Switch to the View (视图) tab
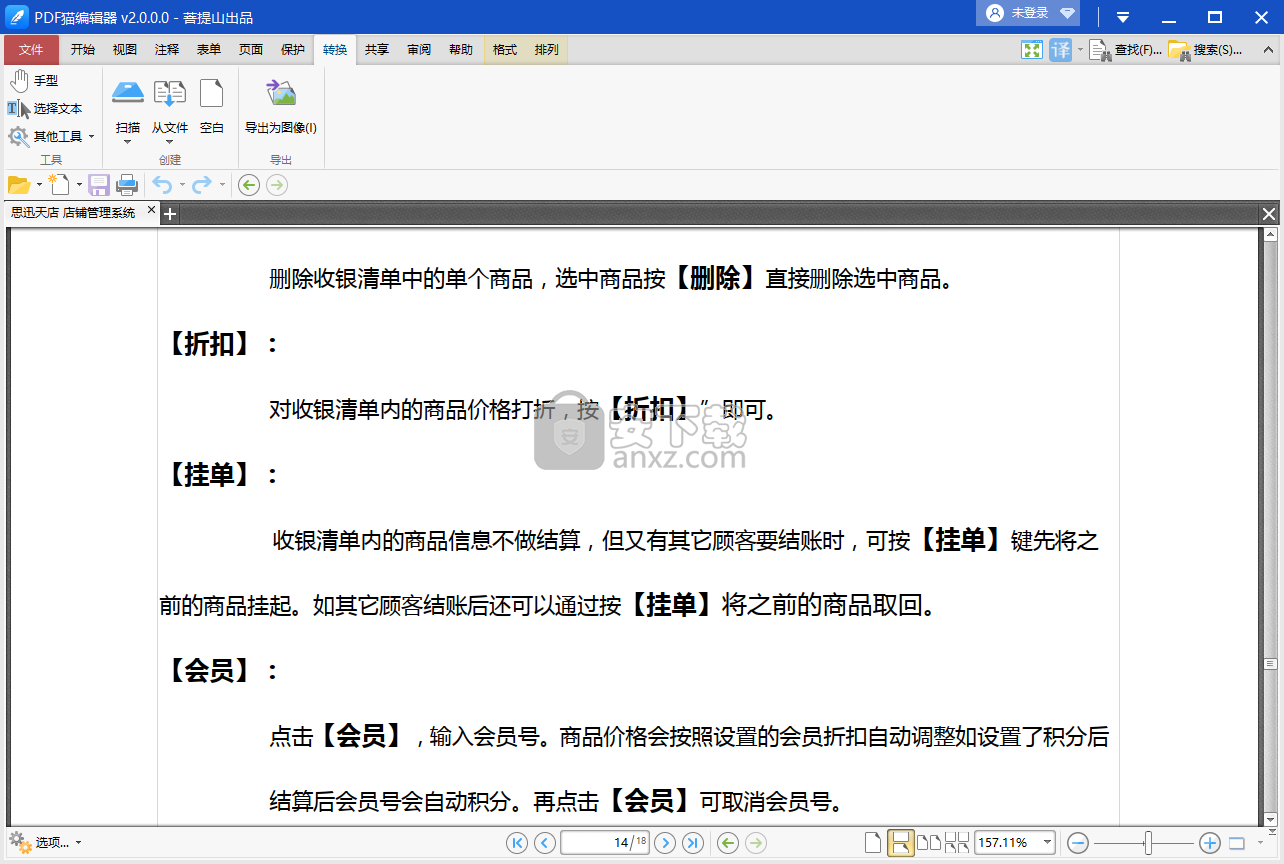The height and width of the screenshot is (864, 1284). coord(125,49)
